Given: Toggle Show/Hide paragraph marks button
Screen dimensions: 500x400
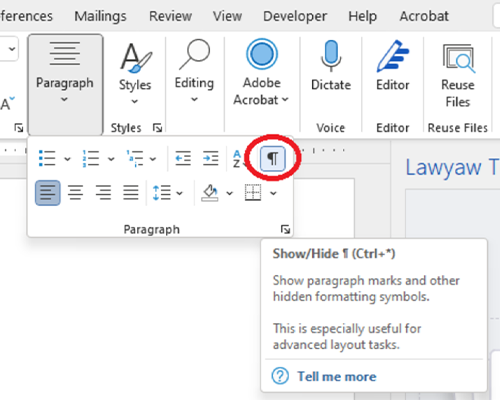Looking at the screenshot, I should click(273, 158).
